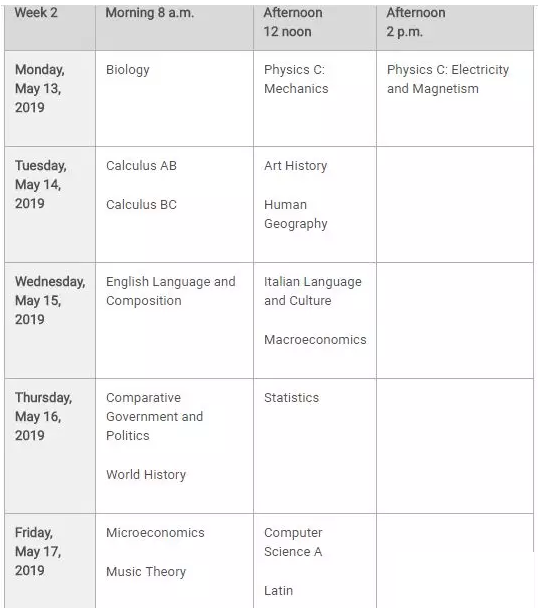The height and width of the screenshot is (612, 540).
Task: Select World History entry
Action: click(x=146, y=475)
